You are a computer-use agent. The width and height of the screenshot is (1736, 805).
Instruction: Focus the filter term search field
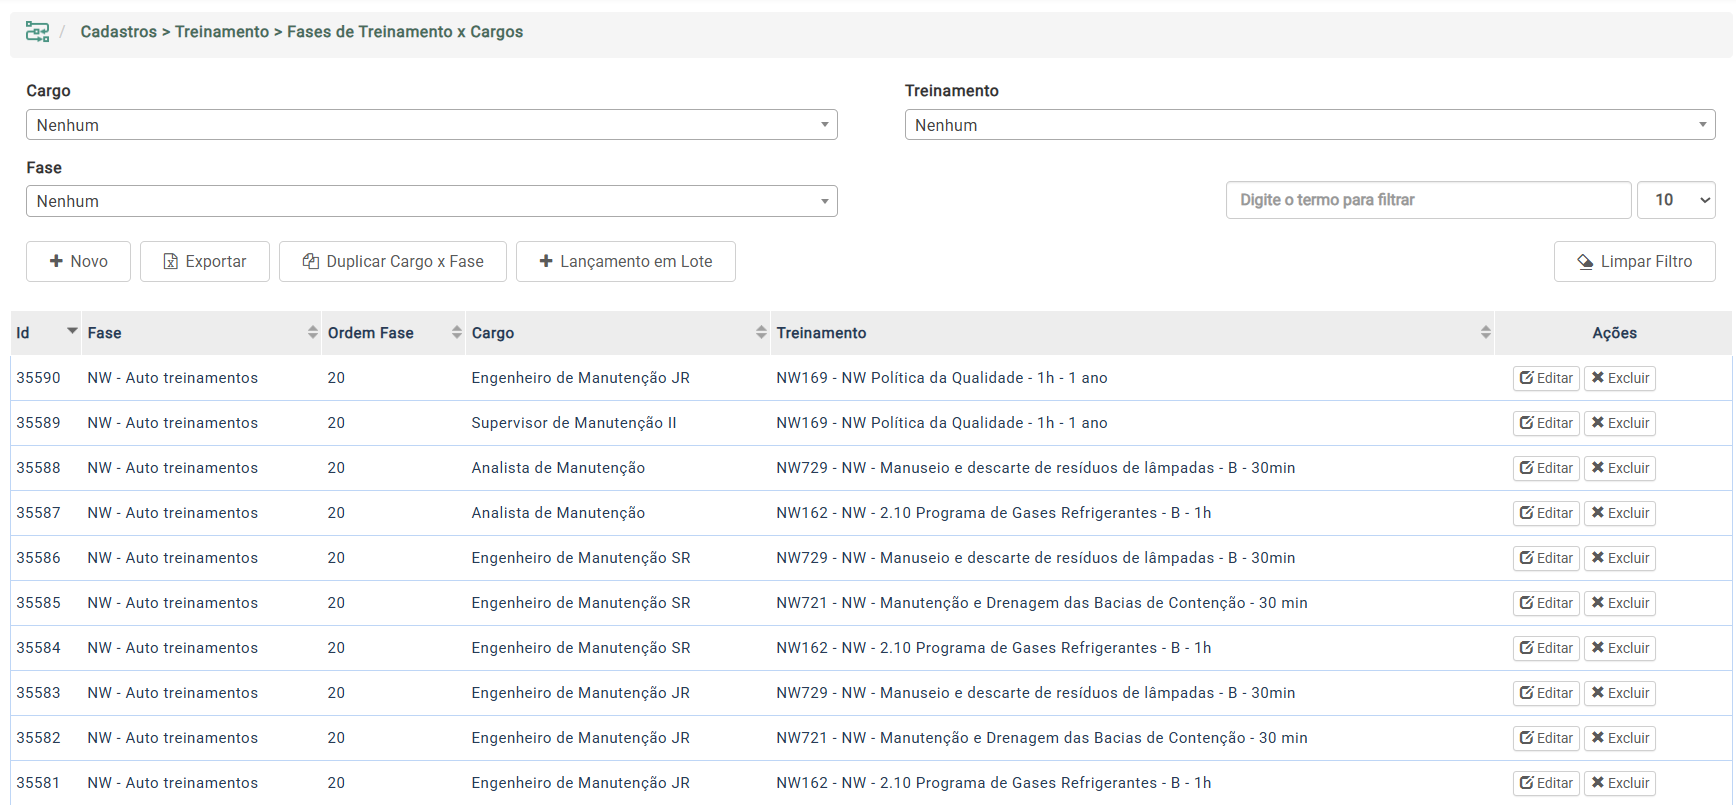1427,200
